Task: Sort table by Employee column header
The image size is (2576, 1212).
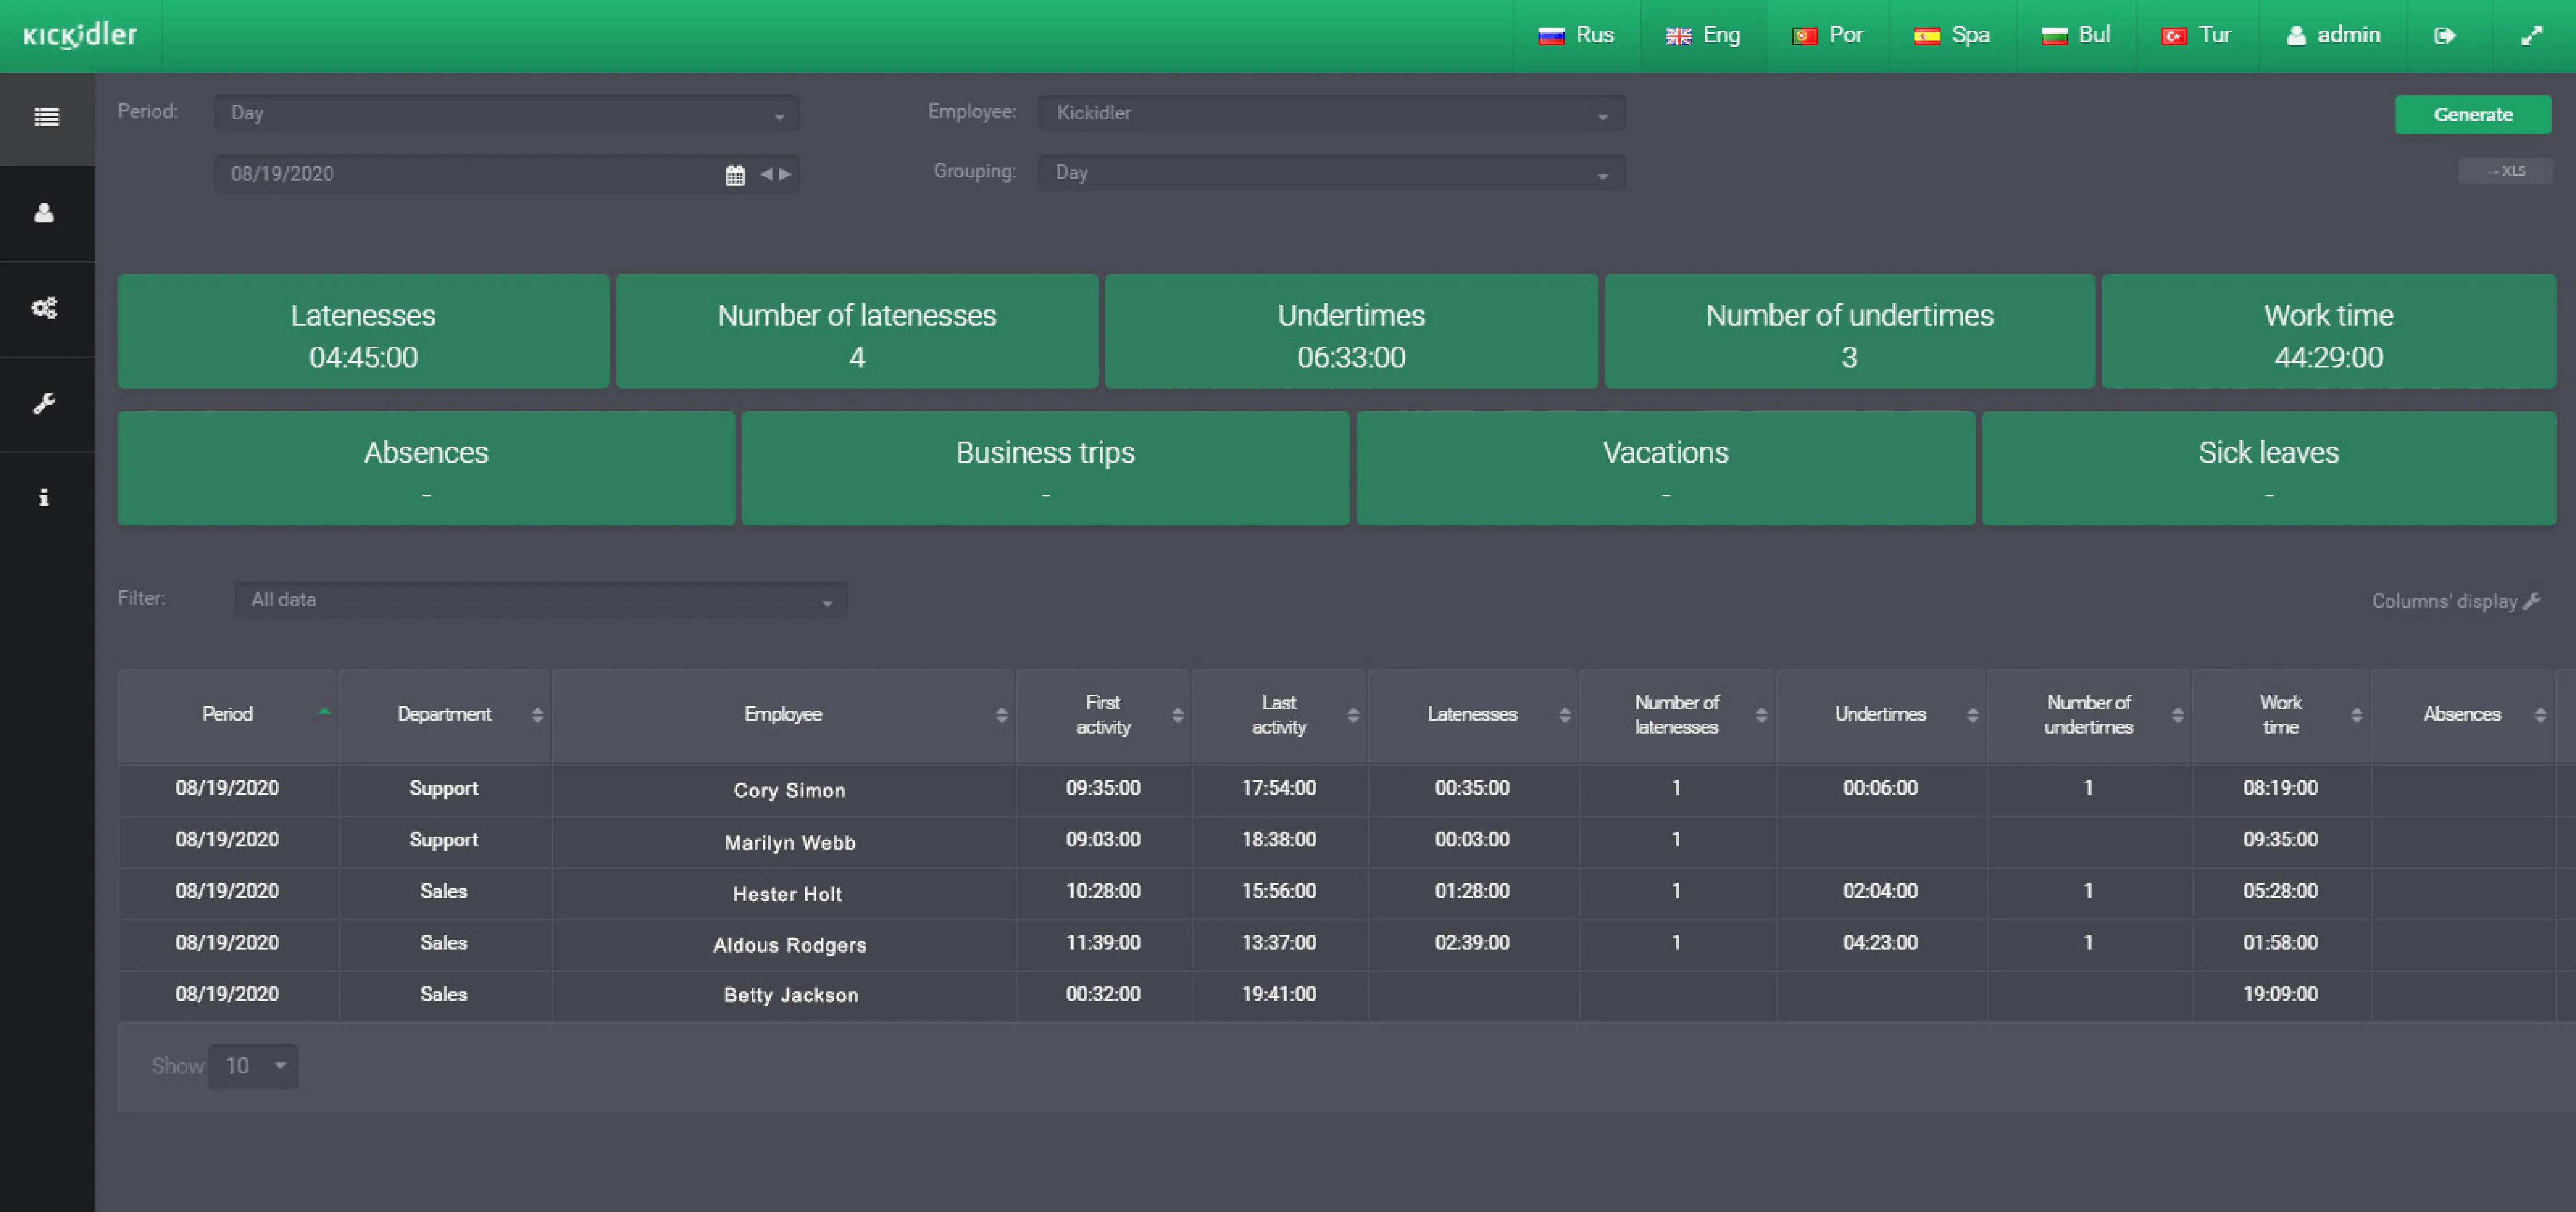Action: pyautogui.click(x=782, y=714)
